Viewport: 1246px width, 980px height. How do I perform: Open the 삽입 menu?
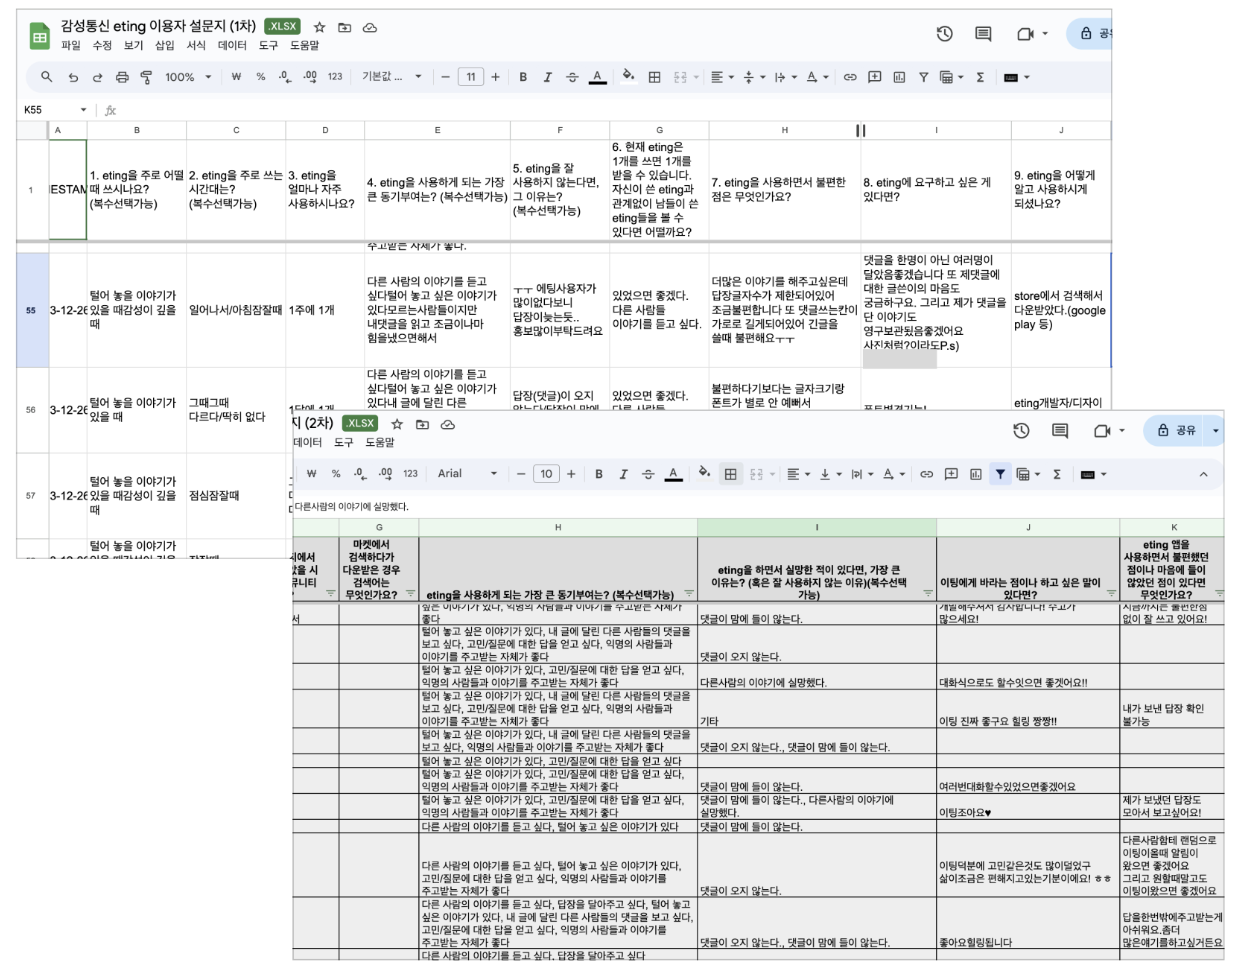coord(165,46)
